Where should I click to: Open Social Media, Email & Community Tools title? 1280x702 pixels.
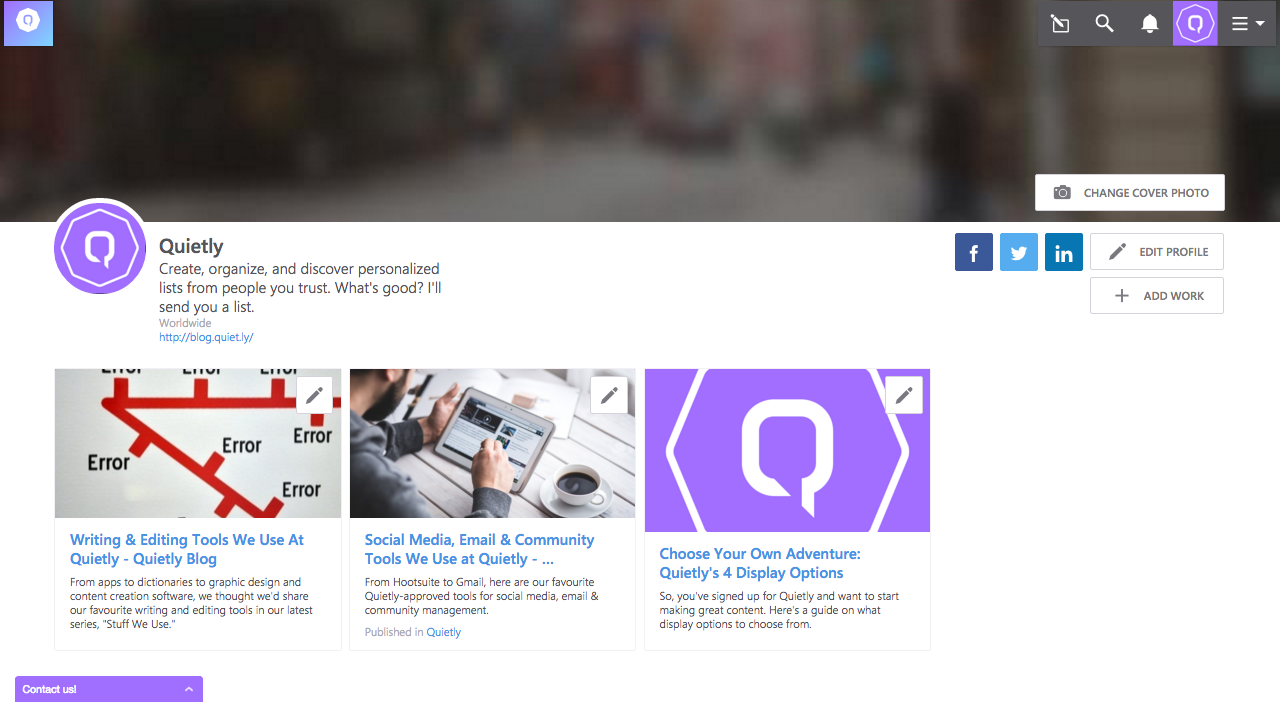[480, 549]
